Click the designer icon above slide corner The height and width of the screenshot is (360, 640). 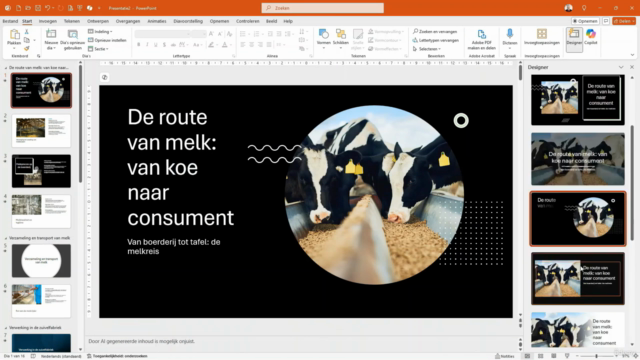pos(104,77)
